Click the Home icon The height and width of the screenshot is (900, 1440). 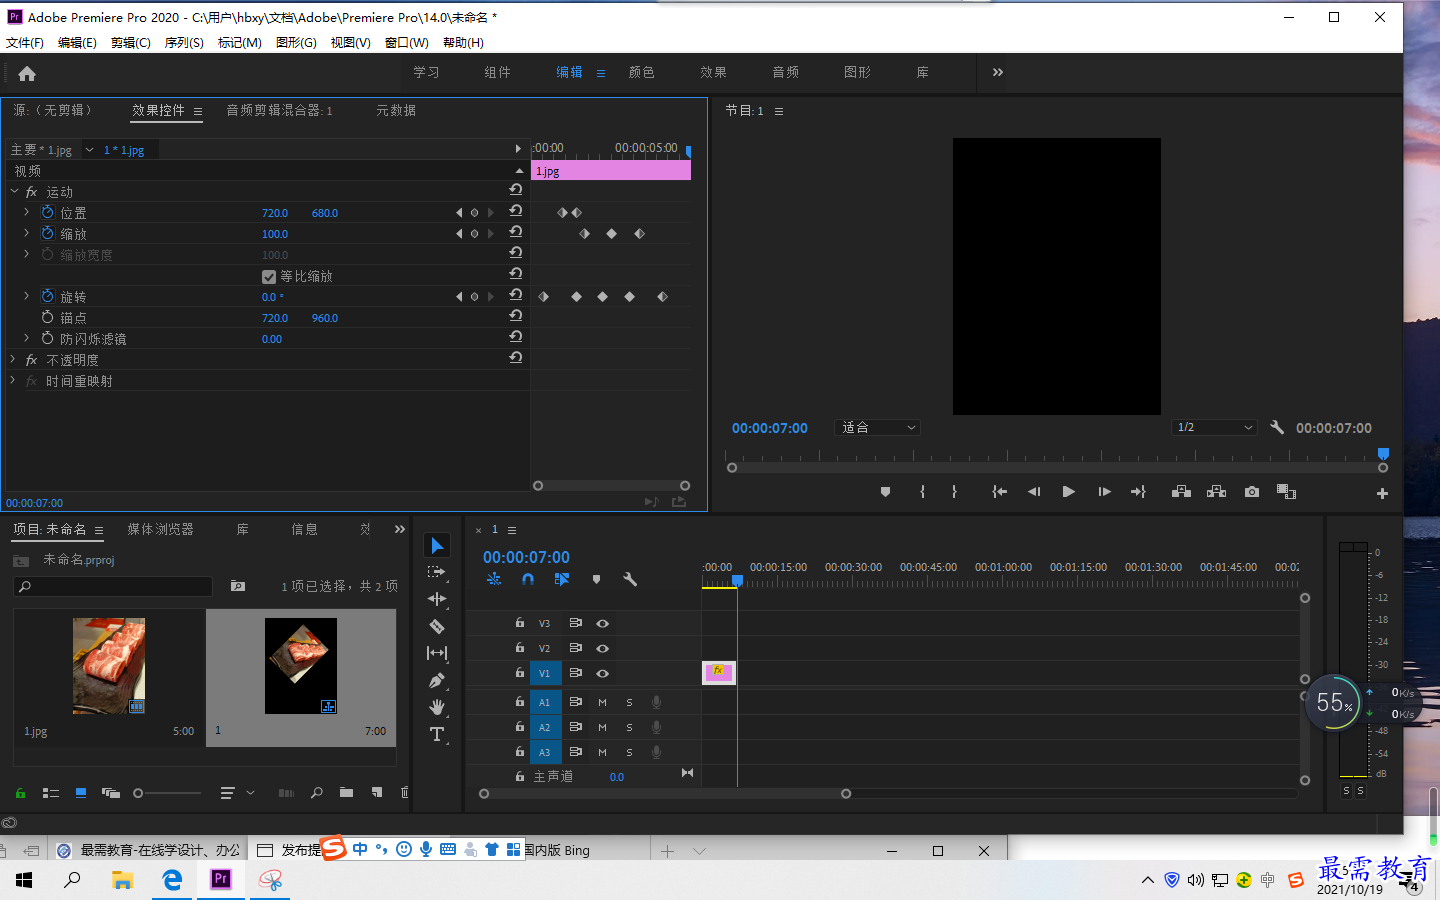coord(27,73)
